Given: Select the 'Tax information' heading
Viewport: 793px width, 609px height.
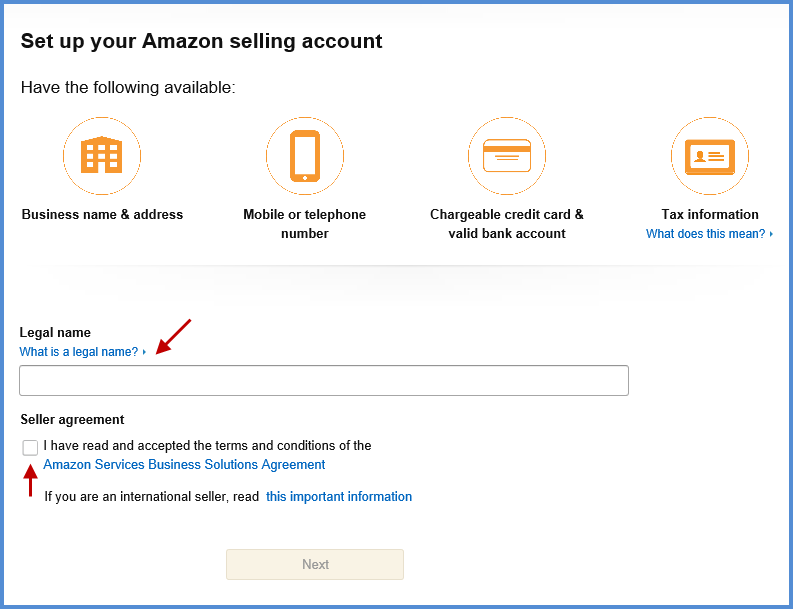Looking at the screenshot, I should tap(710, 214).
